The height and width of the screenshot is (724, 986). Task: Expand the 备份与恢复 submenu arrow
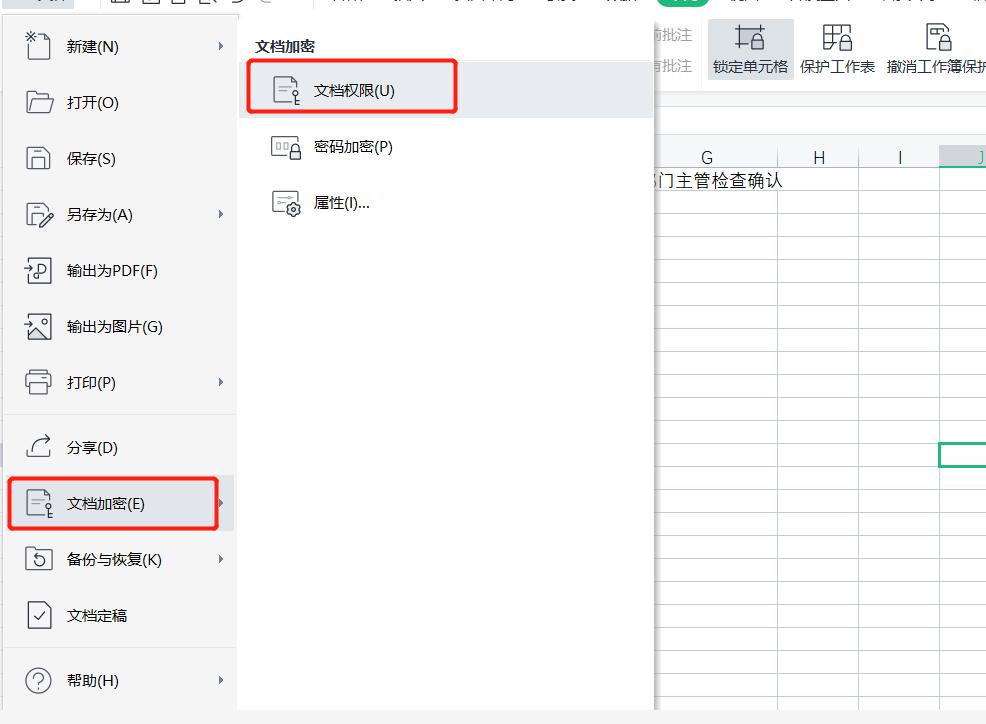(221, 560)
